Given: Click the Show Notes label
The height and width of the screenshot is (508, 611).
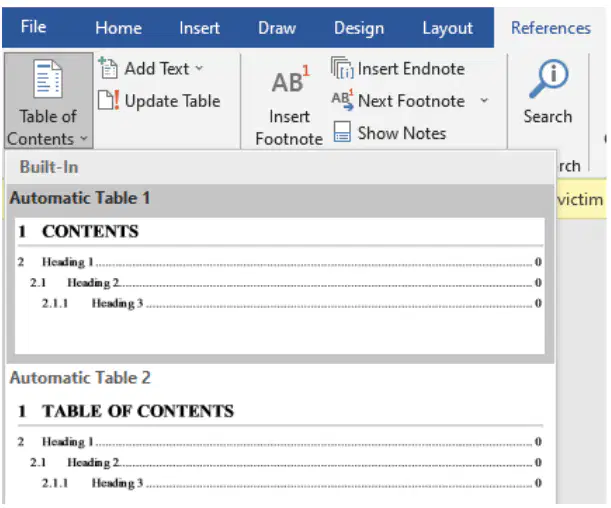Looking at the screenshot, I should tap(402, 133).
